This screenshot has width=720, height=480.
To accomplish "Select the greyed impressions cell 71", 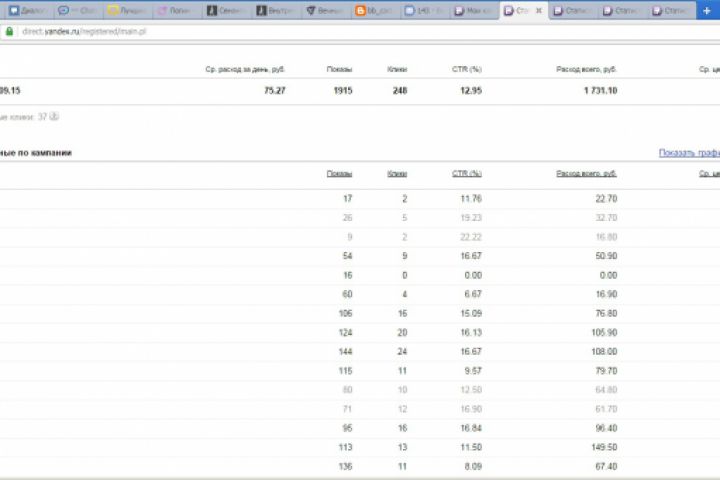I will coord(348,409).
